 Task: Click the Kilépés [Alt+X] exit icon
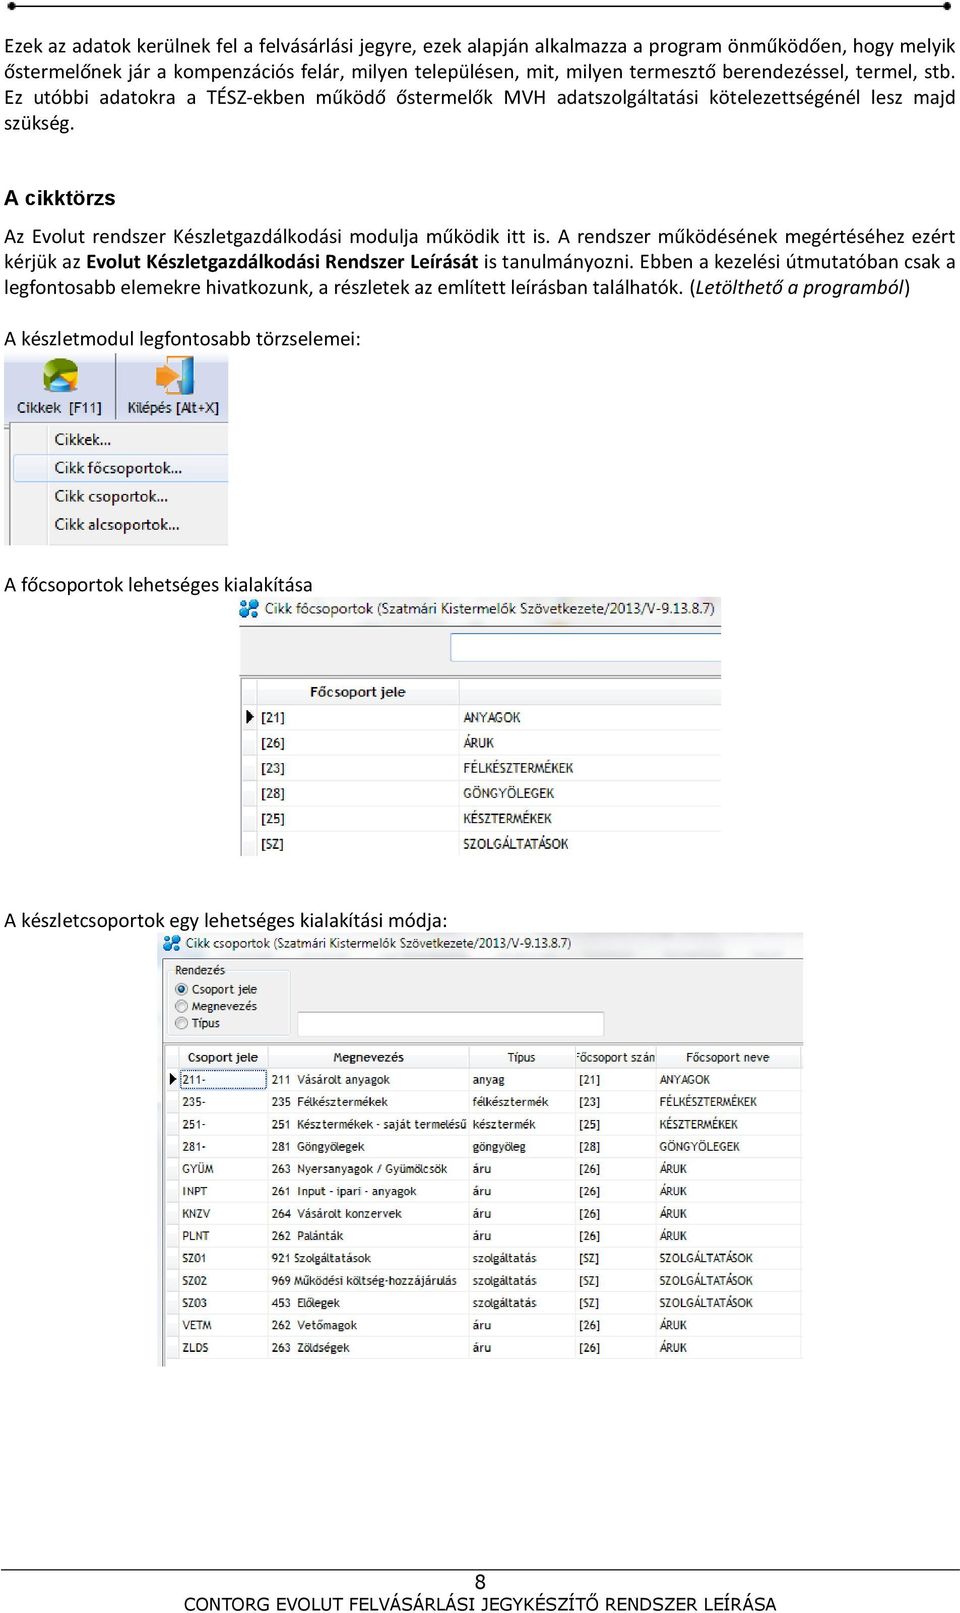tap(174, 377)
